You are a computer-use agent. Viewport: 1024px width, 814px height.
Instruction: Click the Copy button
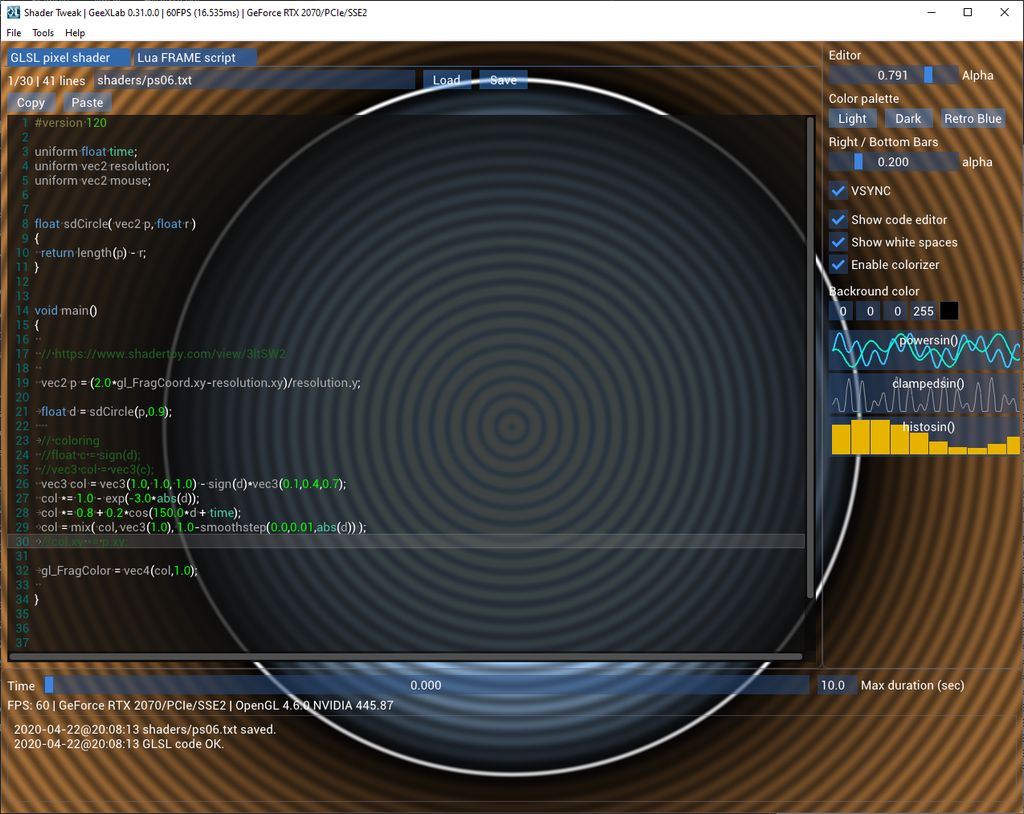click(31, 103)
